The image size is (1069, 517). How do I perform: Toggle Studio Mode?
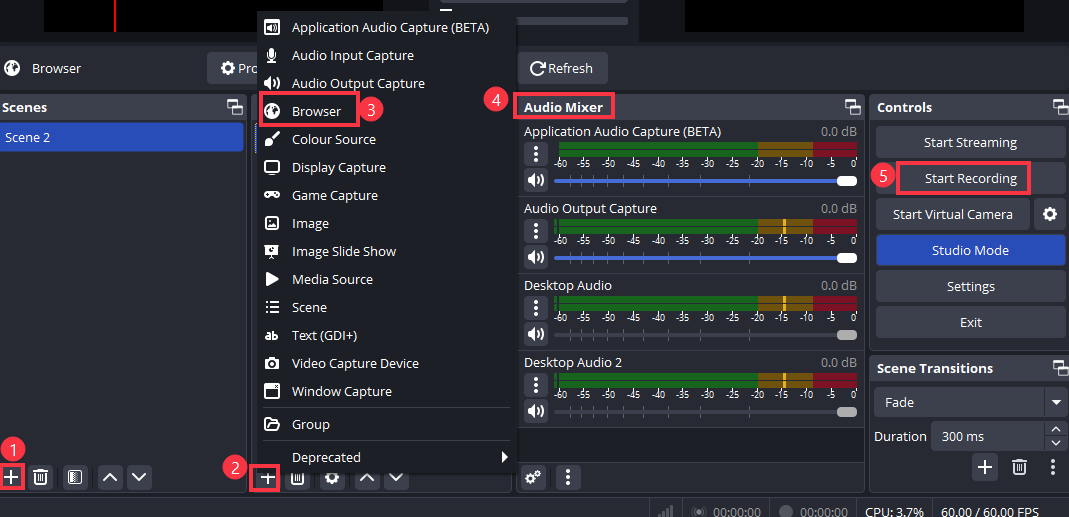(x=970, y=250)
